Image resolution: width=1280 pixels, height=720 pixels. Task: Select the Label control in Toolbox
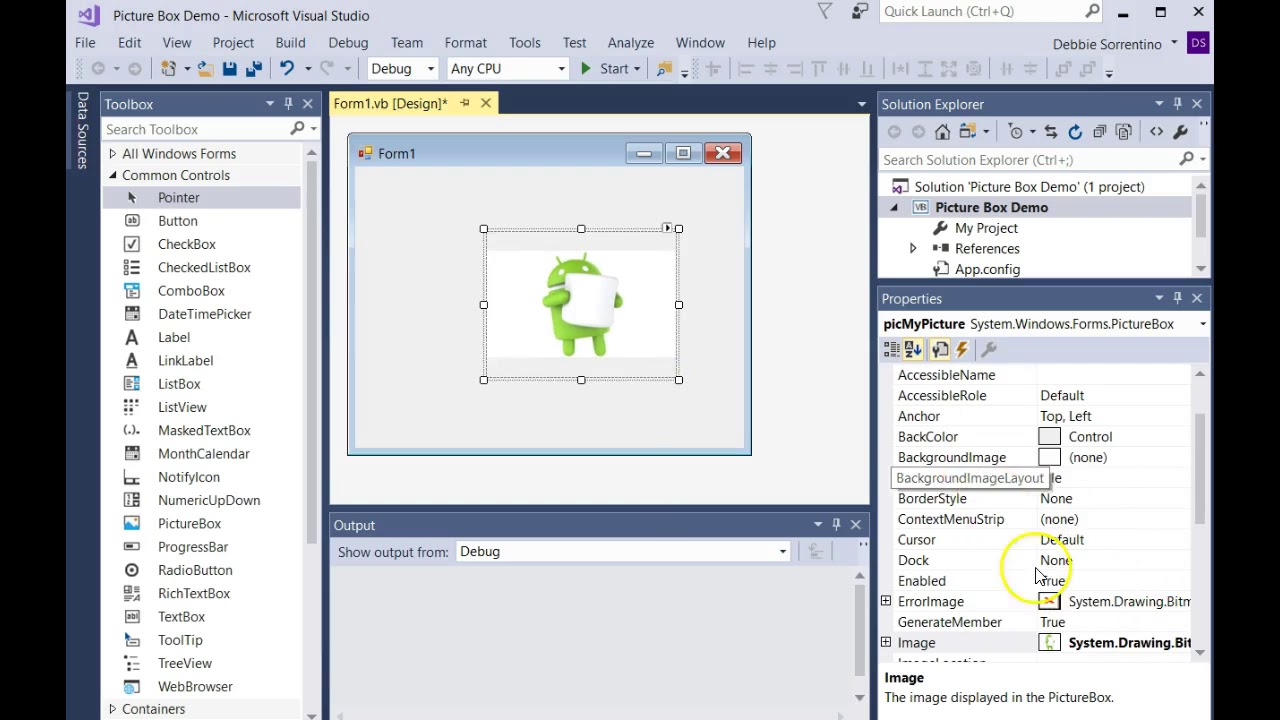(x=201, y=337)
